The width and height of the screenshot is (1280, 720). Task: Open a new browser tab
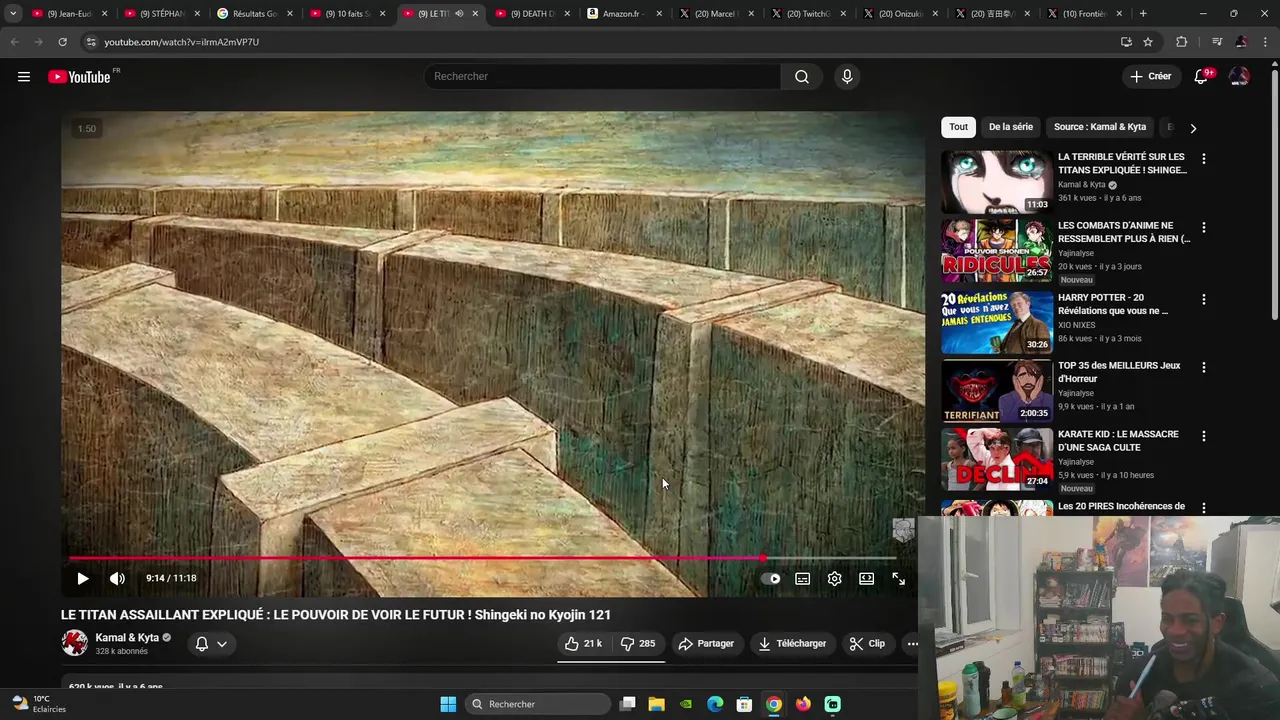(x=1143, y=14)
